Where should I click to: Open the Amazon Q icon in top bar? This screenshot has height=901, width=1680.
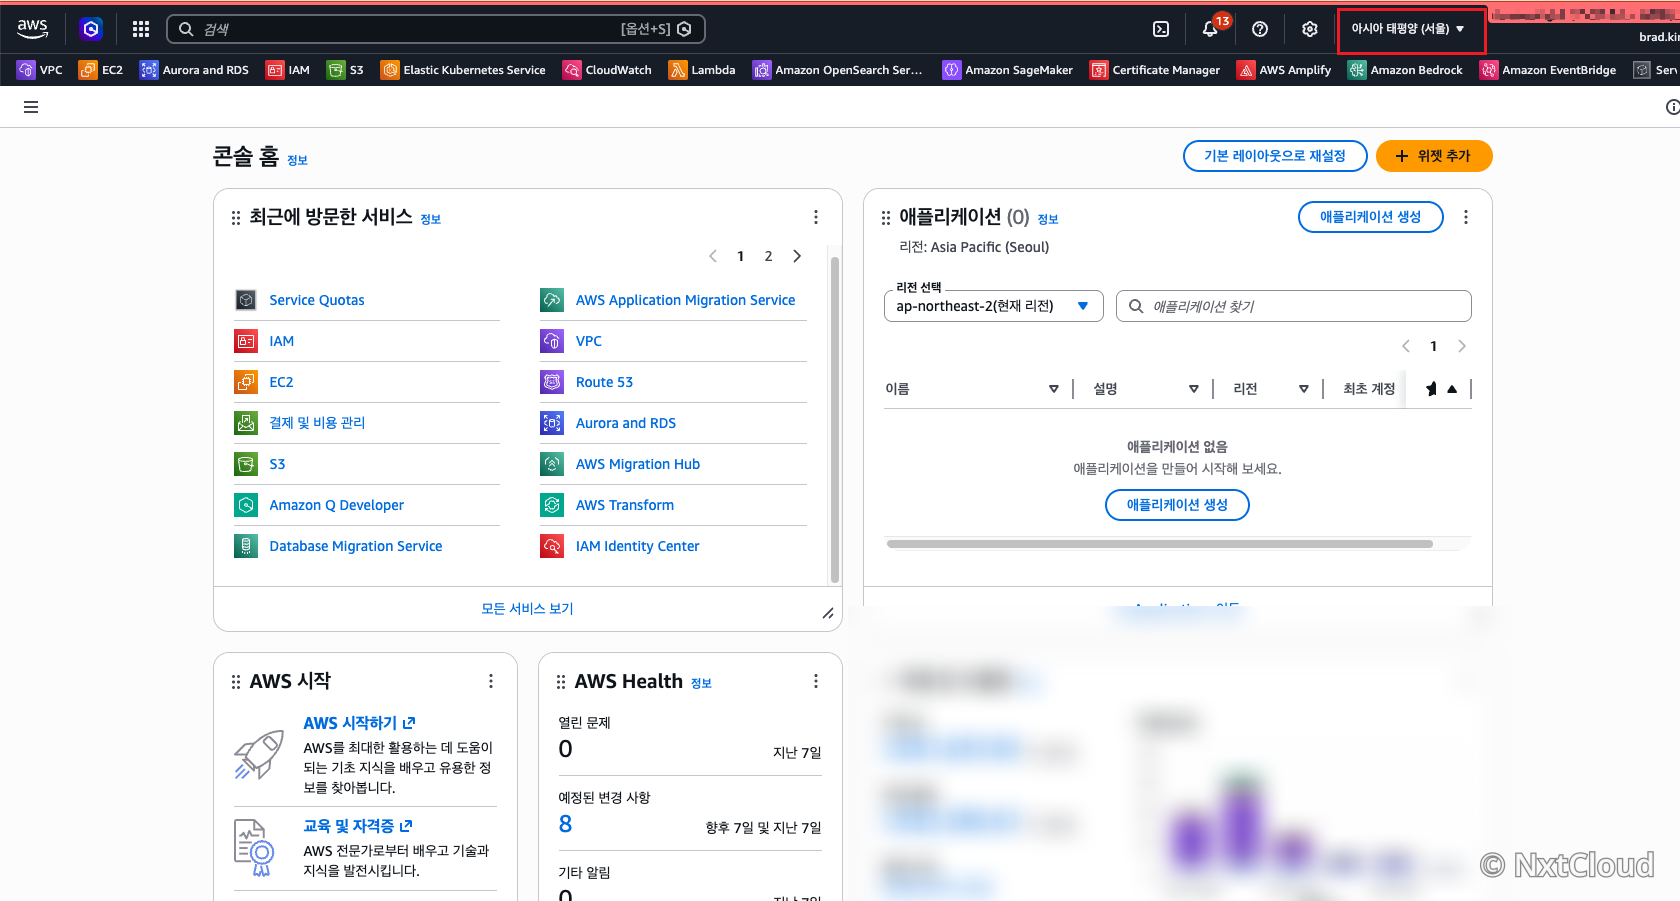pos(91,29)
